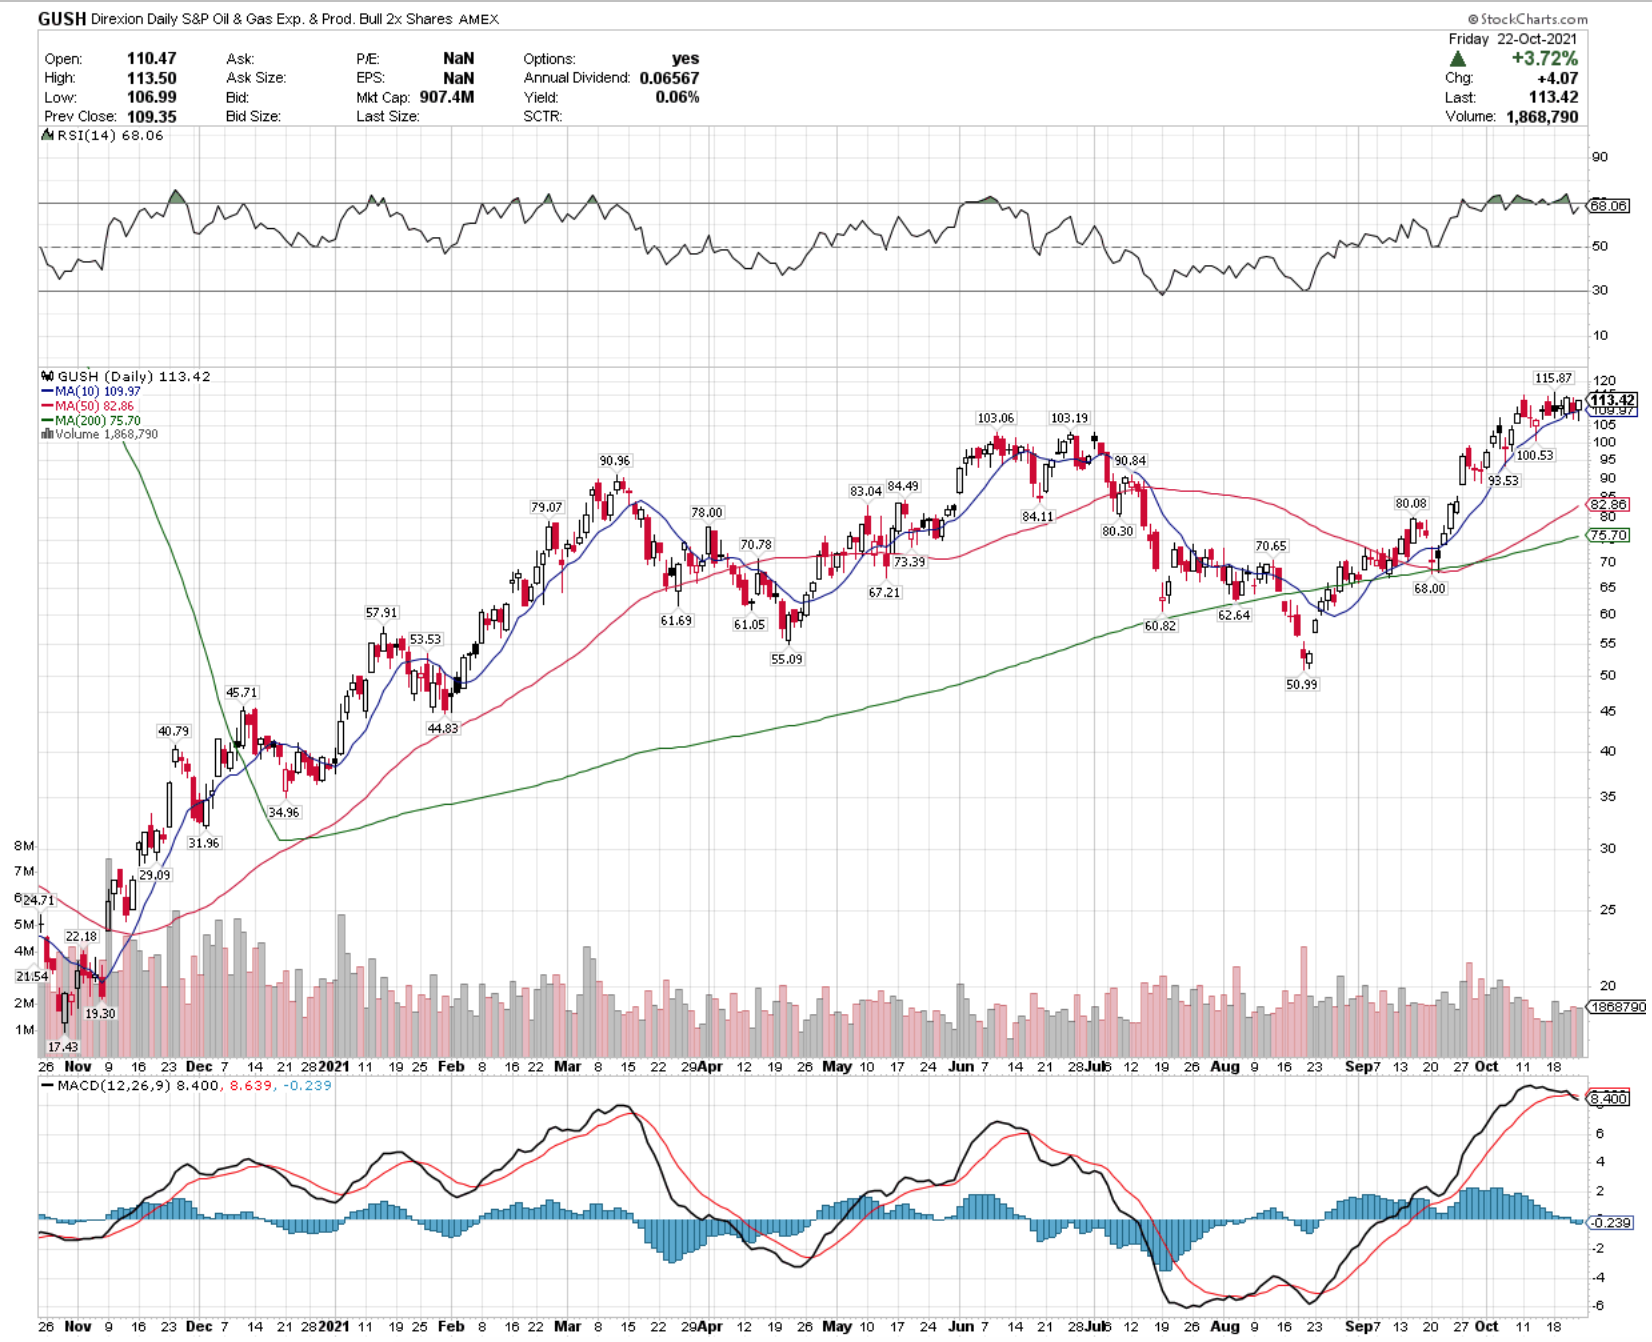Click the 93.53 price label
This screenshot has height=1342, width=1652.
pyautogui.click(x=1503, y=481)
